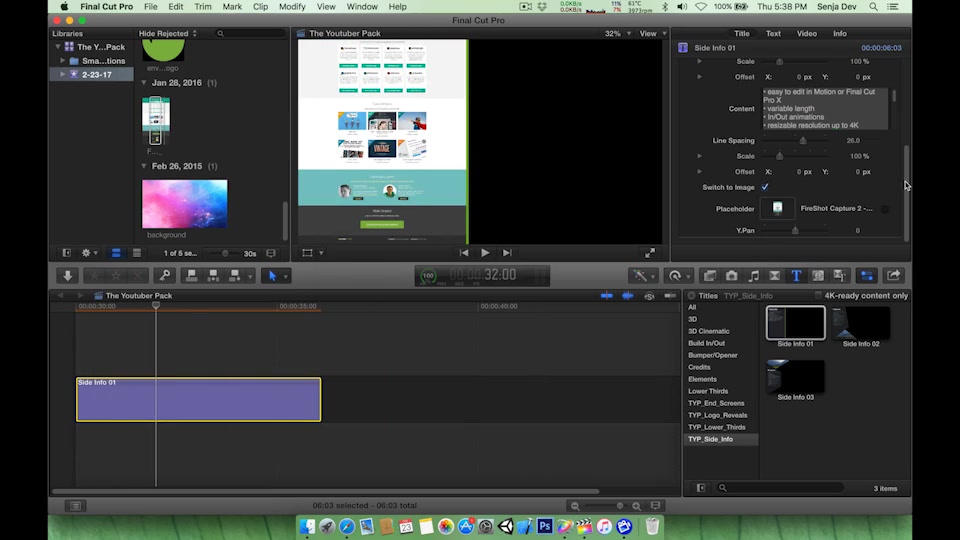Open the viewer 32% zoom dropdown
Viewport: 960px width, 540px height.
618,34
